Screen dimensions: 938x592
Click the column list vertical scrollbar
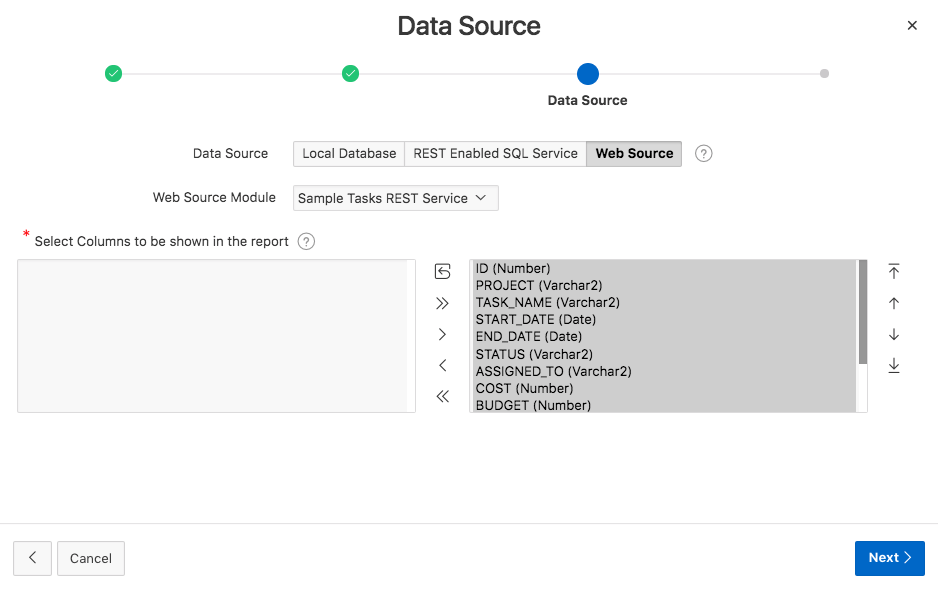pyautogui.click(x=862, y=311)
